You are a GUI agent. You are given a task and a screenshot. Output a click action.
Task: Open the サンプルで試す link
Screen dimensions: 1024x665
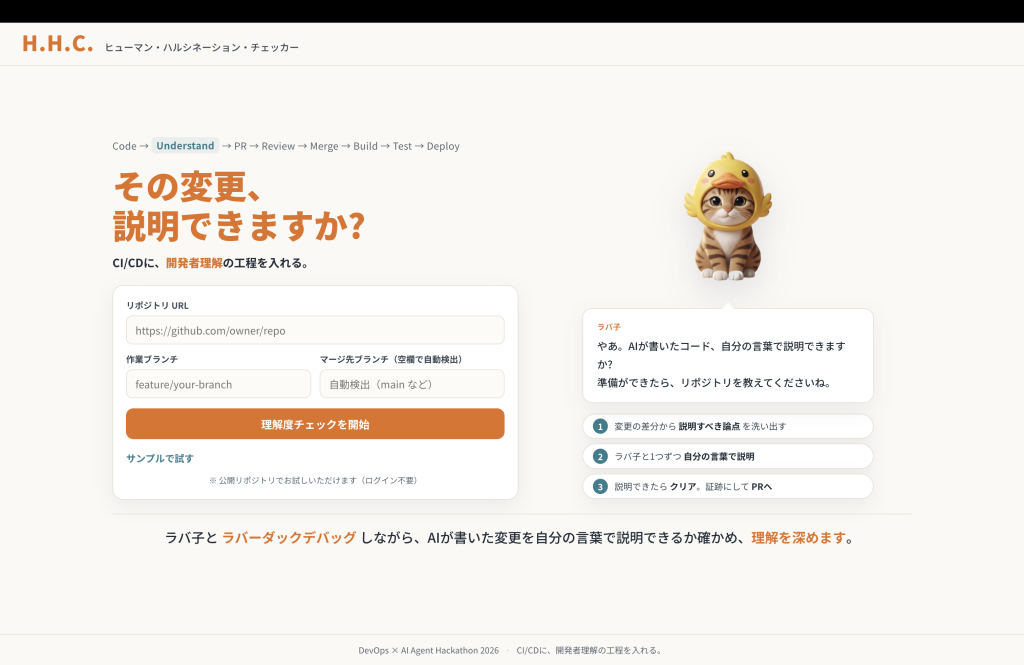tap(160, 459)
